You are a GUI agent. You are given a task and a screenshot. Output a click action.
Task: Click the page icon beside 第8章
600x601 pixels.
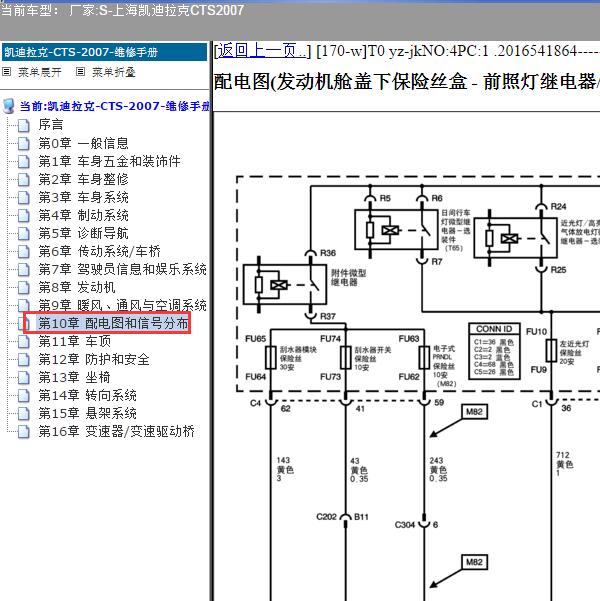point(24,287)
